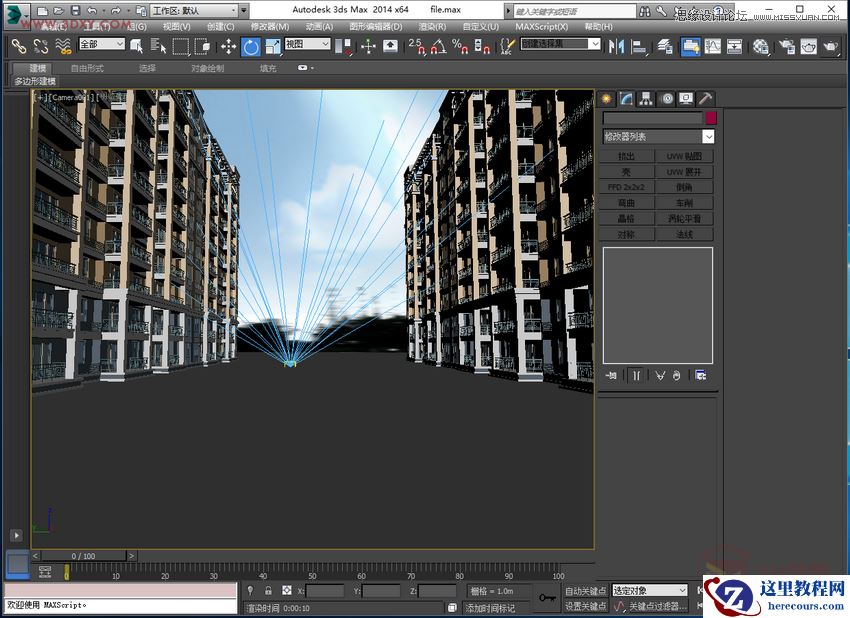
Task: Click the X coordinate input field
Action: tap(325, 590)
